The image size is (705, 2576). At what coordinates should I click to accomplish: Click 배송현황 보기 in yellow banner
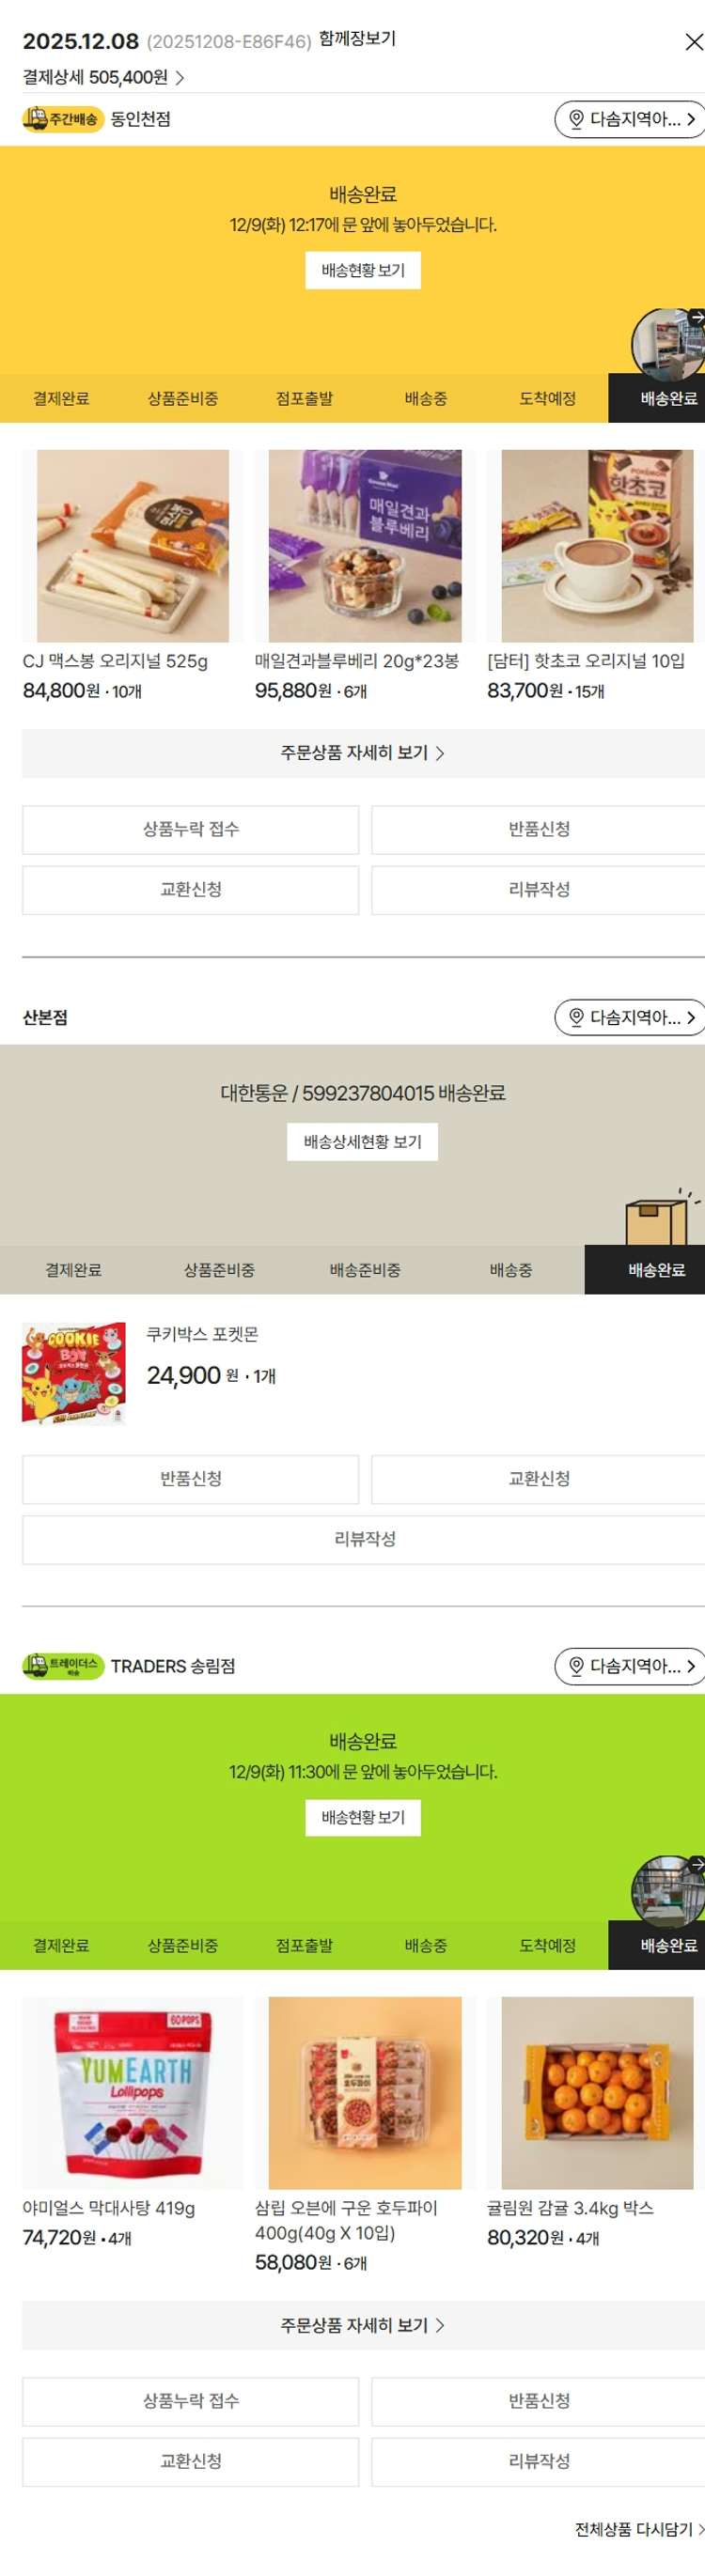coord(363,271)
